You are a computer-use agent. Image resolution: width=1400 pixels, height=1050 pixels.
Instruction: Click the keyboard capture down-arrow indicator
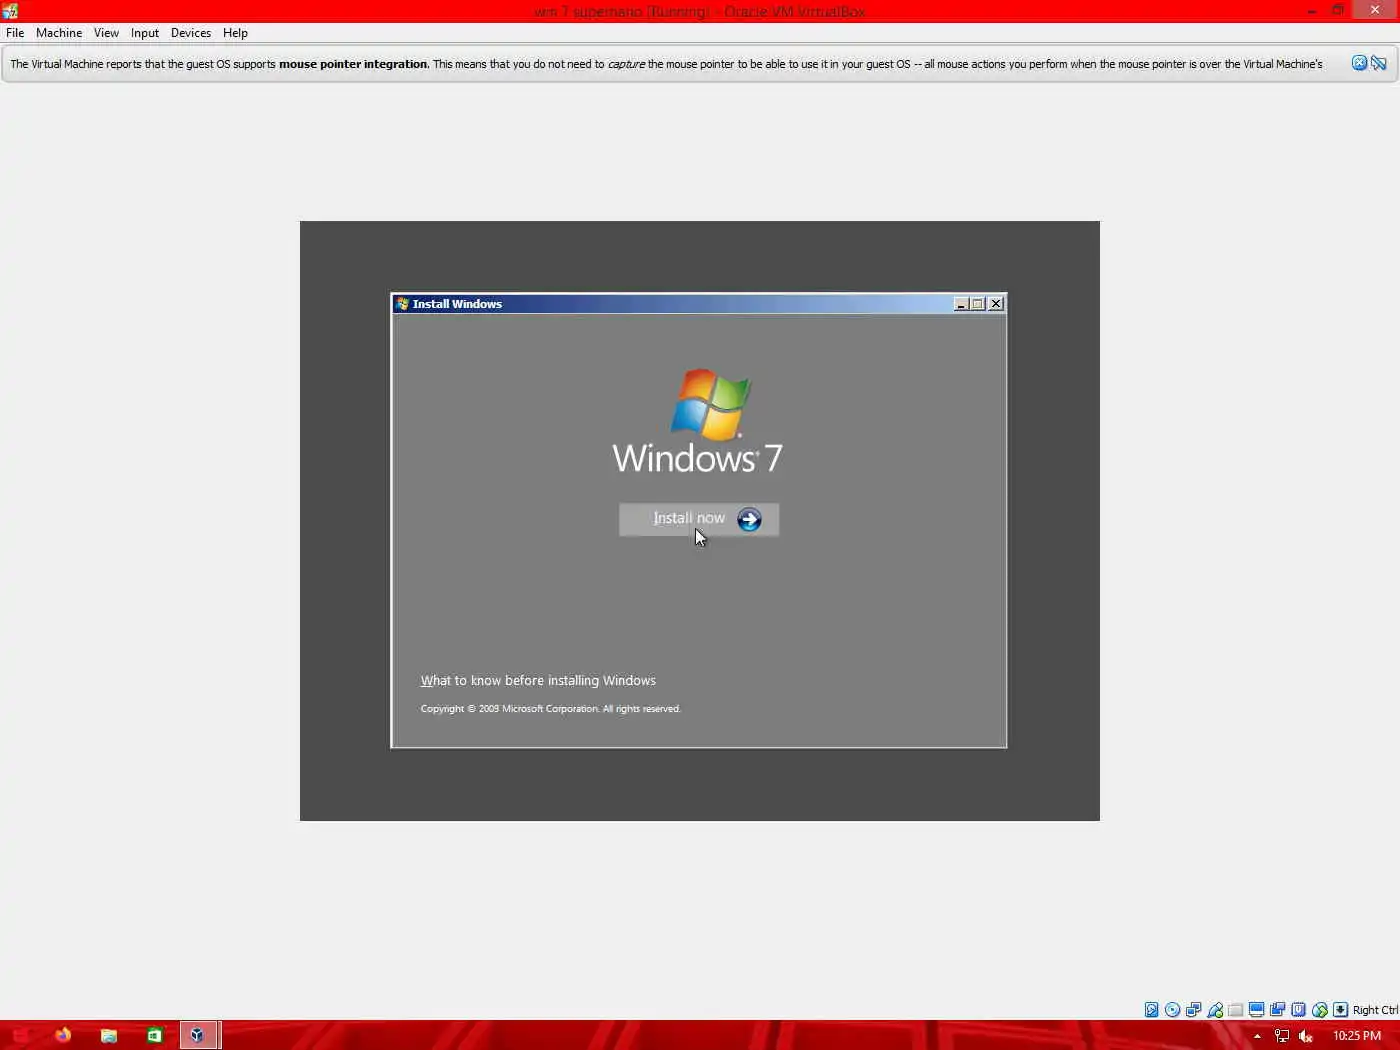coord(1340,1010)
